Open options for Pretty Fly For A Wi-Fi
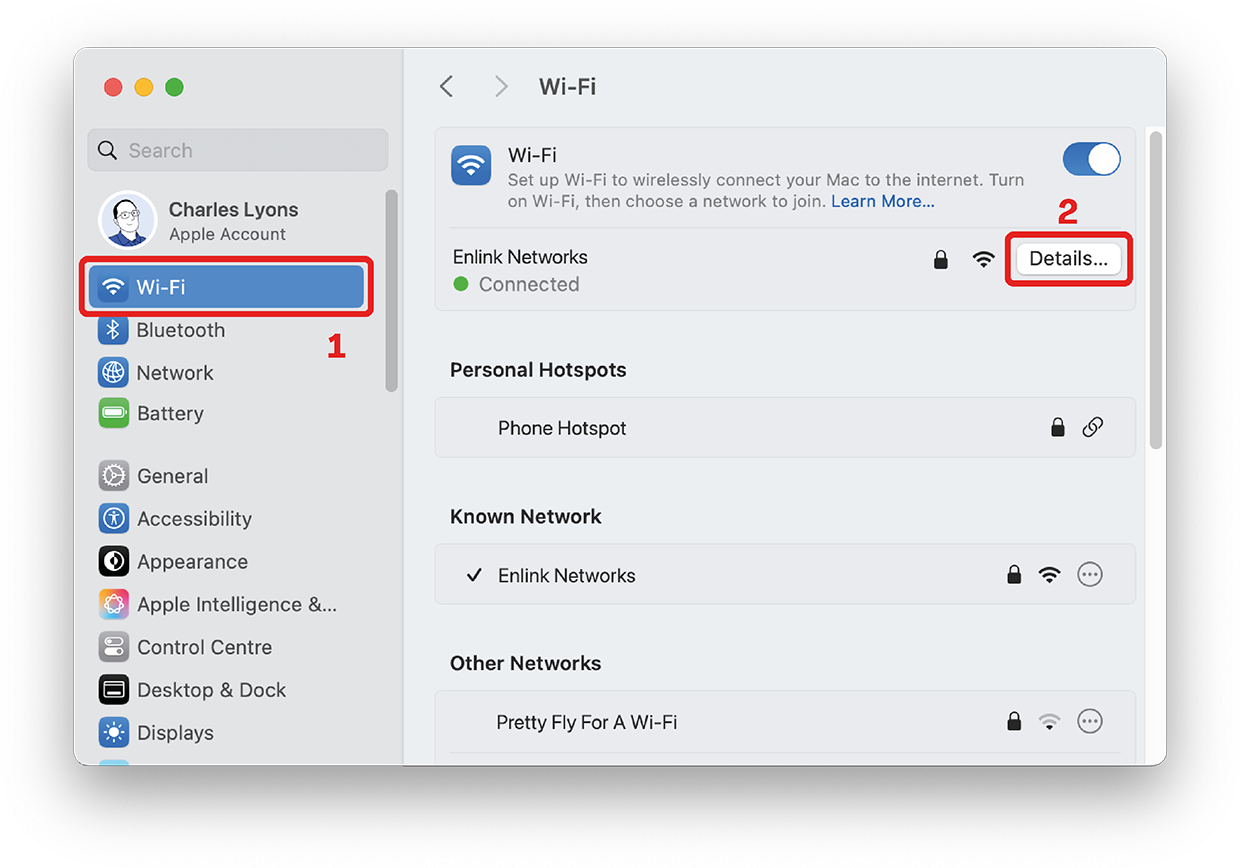 [1090, 721]
